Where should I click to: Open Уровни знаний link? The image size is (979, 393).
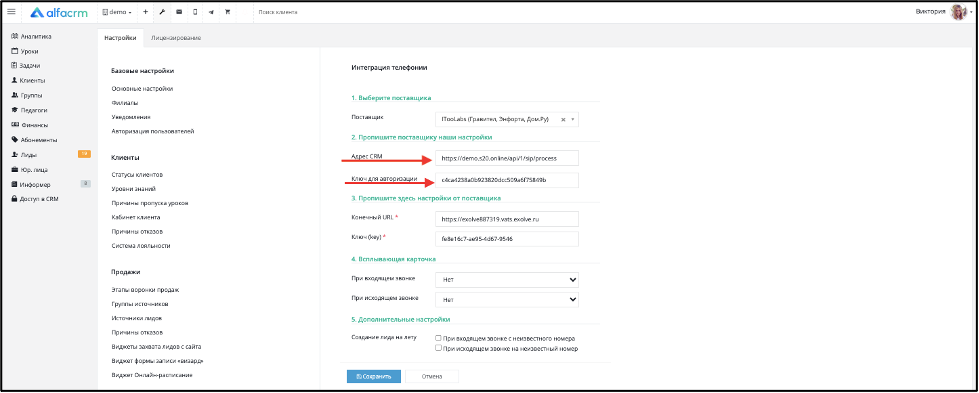(x=134, y=189)
